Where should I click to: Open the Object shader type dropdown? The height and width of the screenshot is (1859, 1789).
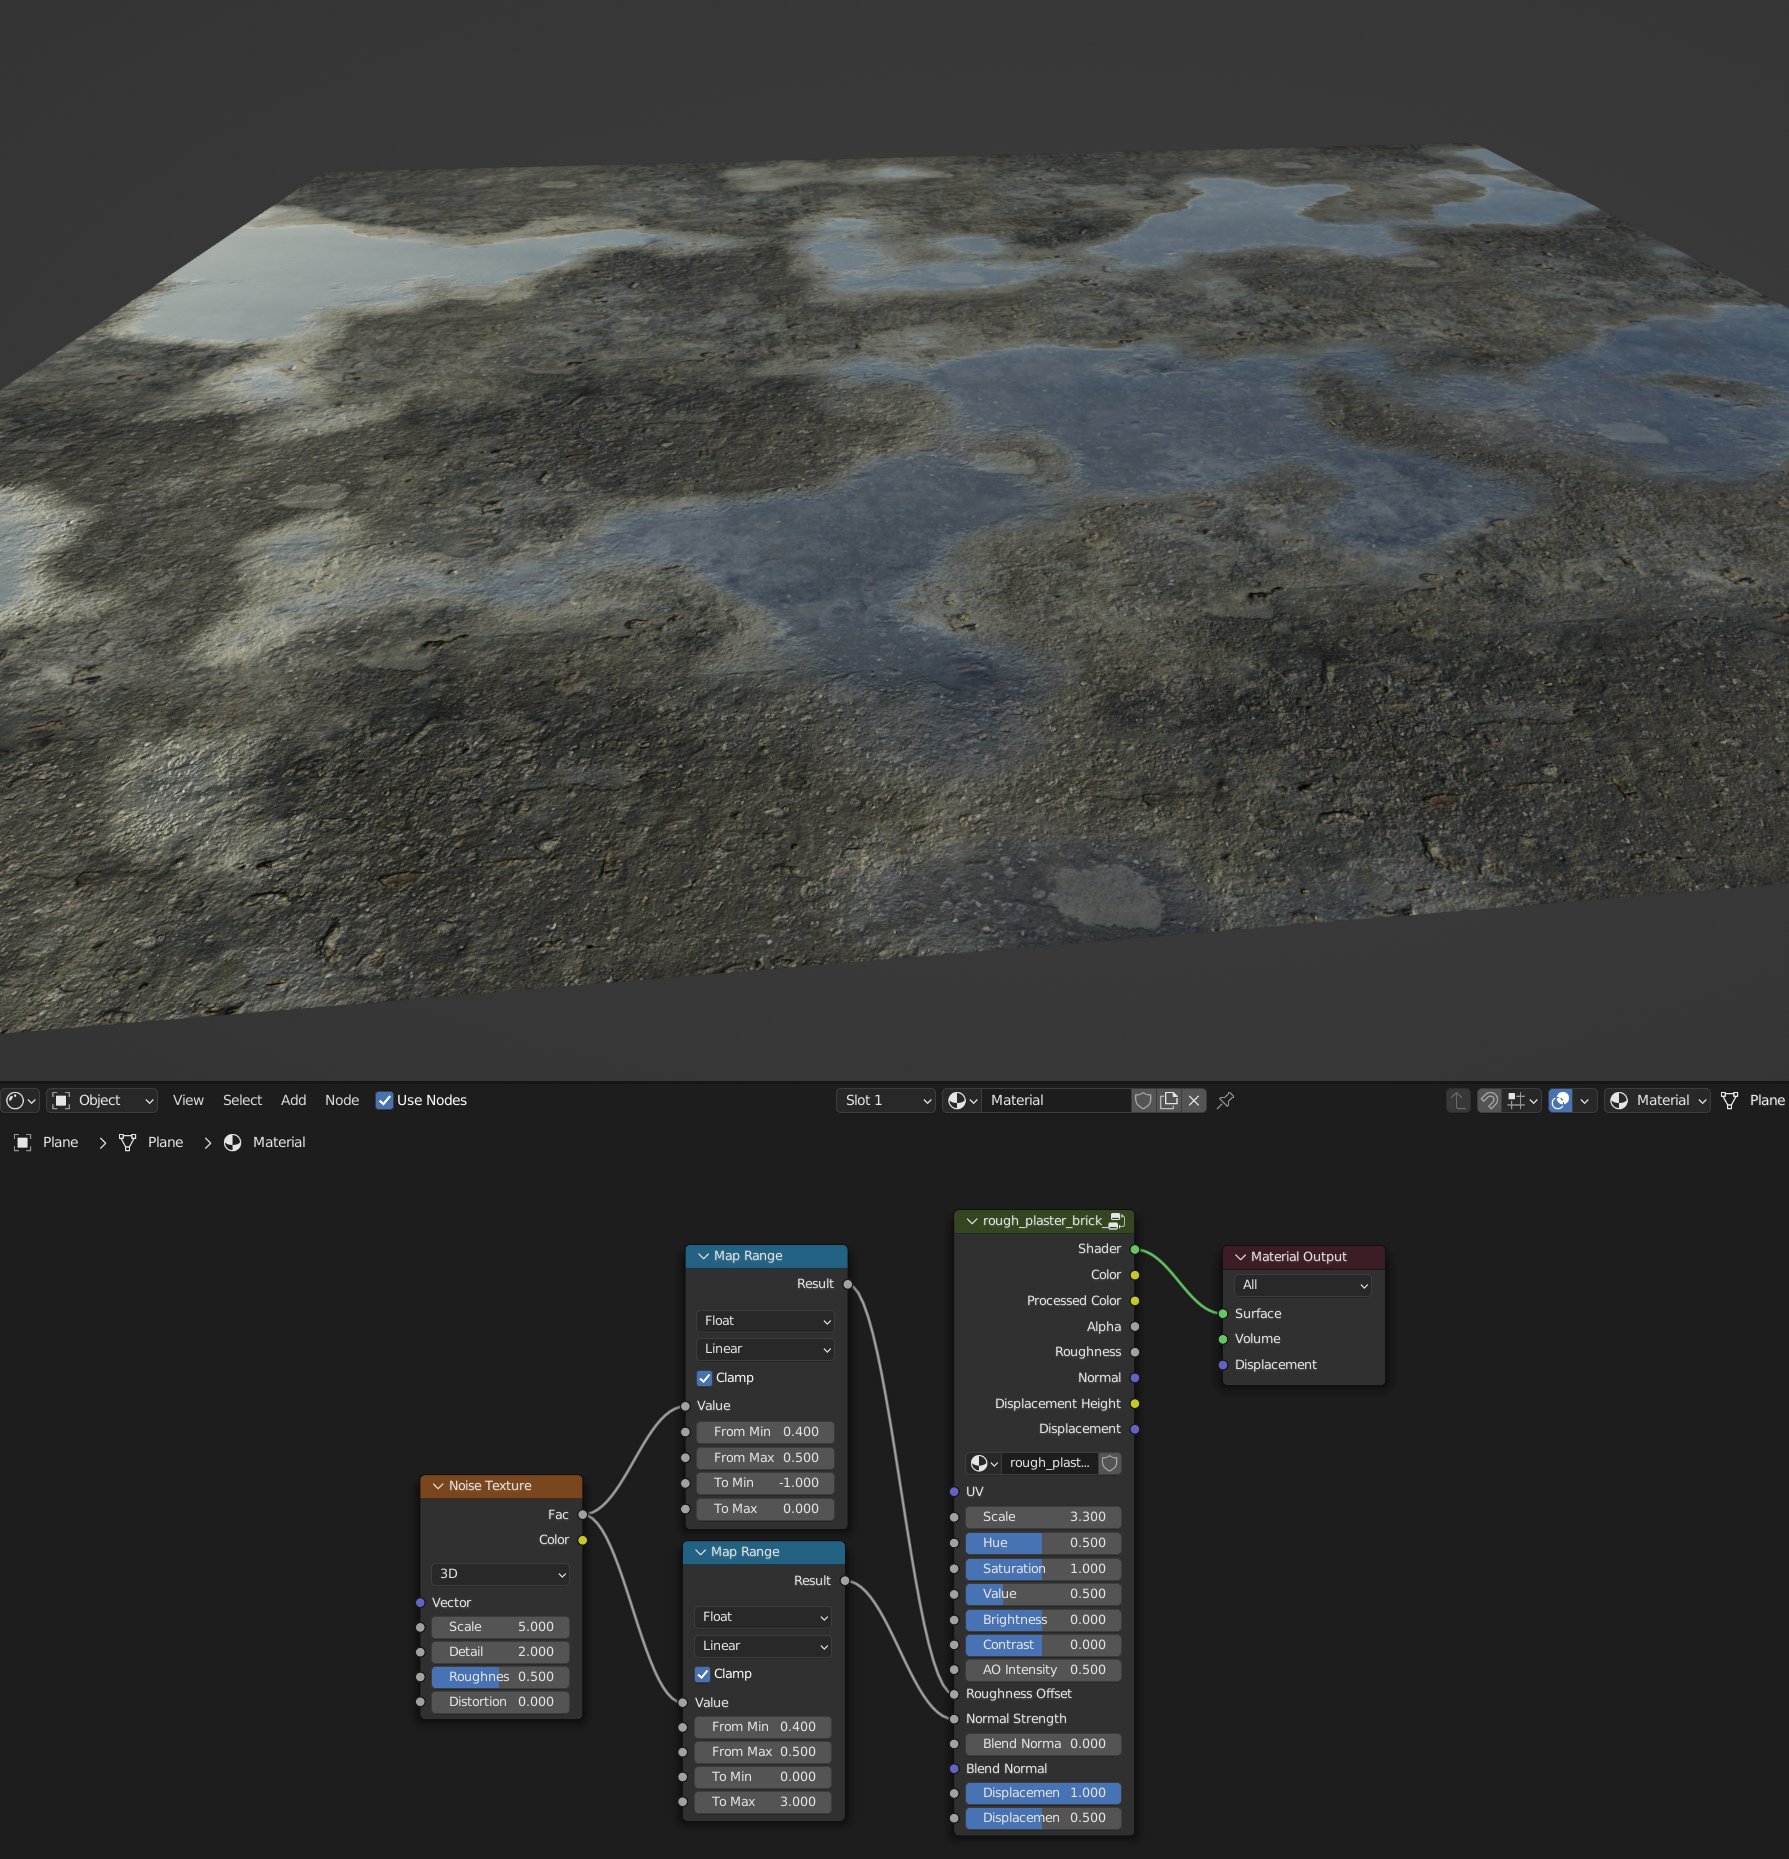pos(103,1100)
